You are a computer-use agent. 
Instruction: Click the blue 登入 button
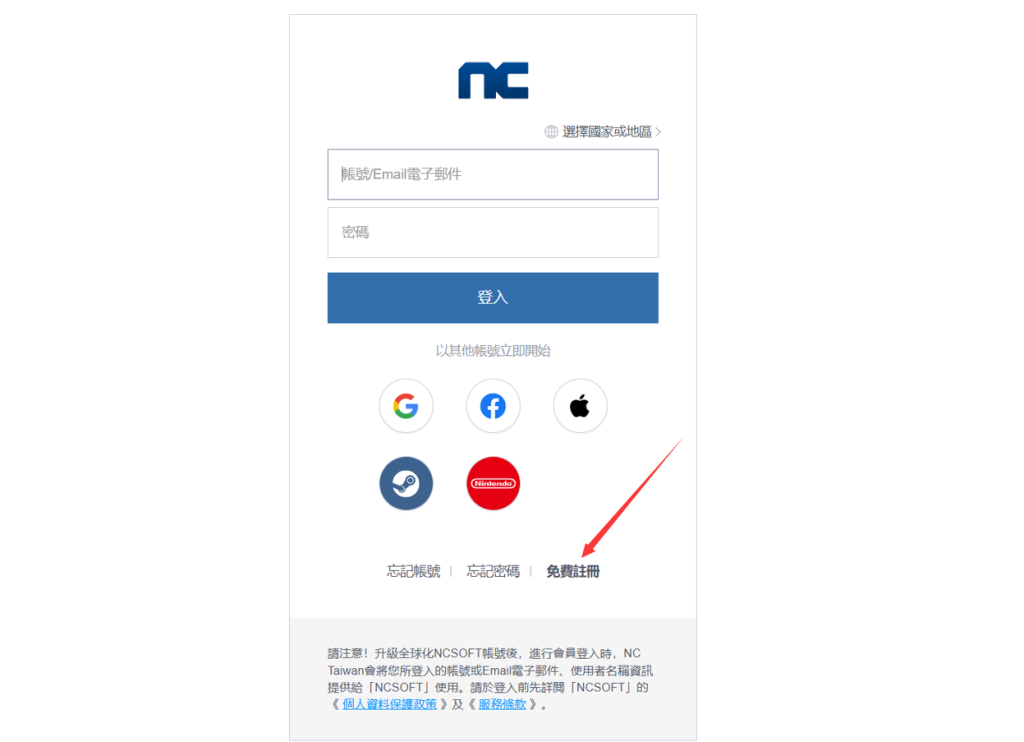pyautogui.click(x=493, y=298)
